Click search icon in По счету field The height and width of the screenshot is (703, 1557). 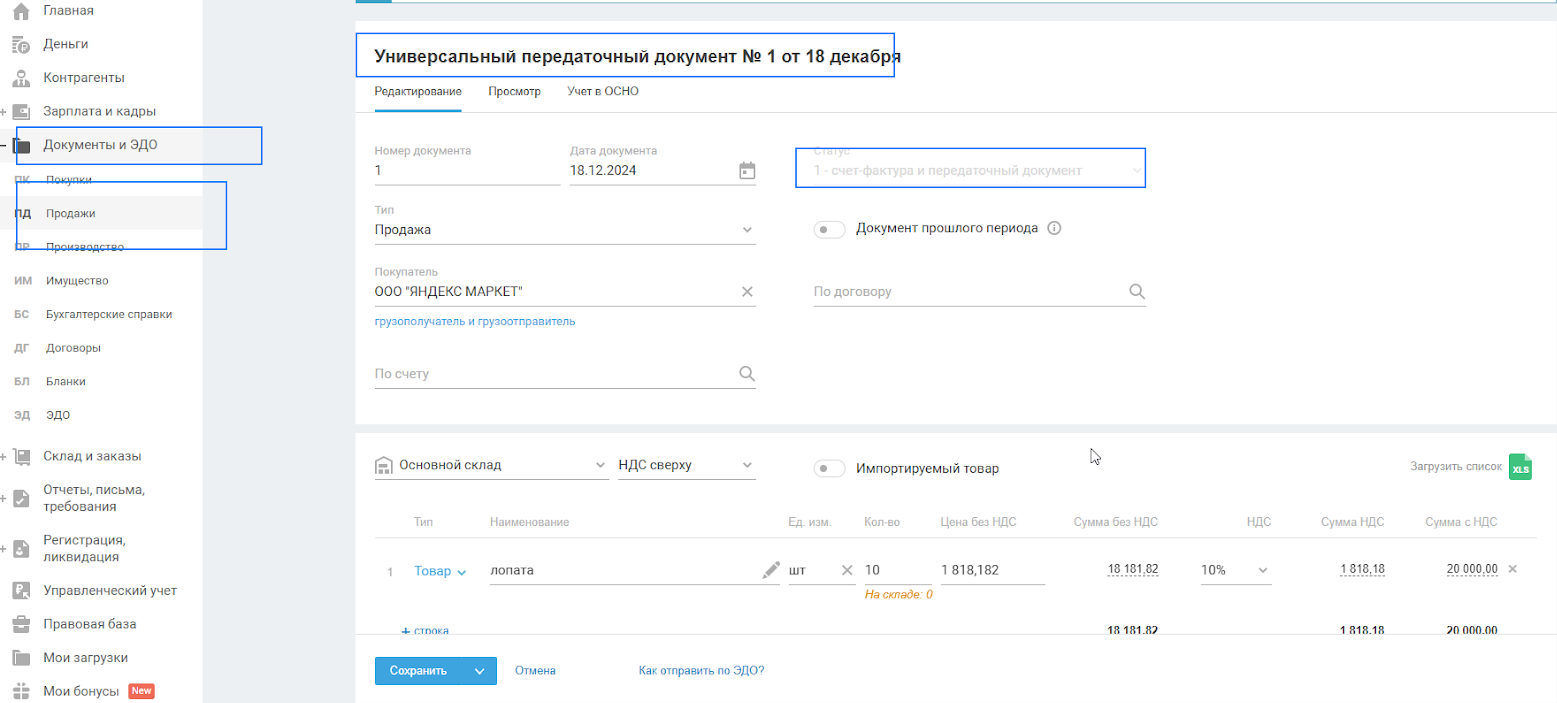[x=747, y=374]
